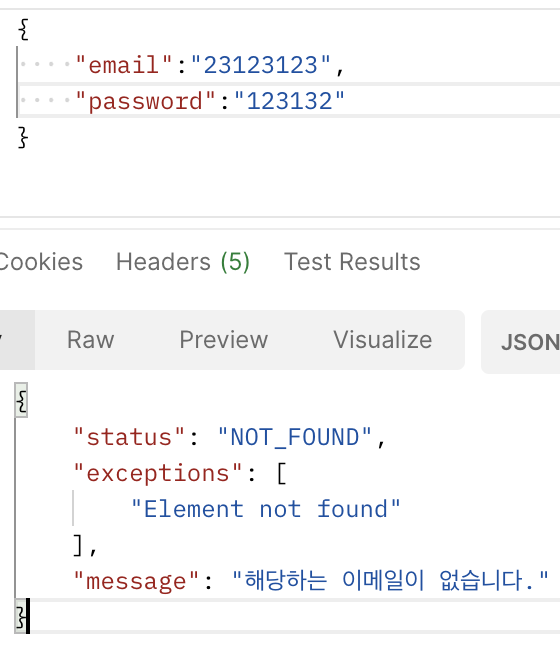Click the opening brace of the request body
560x658 pixels.
[24, 29]
